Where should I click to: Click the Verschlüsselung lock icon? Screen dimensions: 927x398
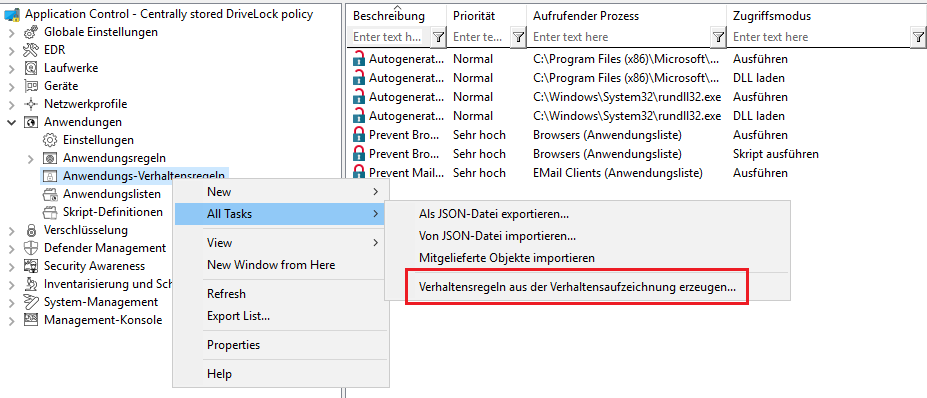click(31, 230)
